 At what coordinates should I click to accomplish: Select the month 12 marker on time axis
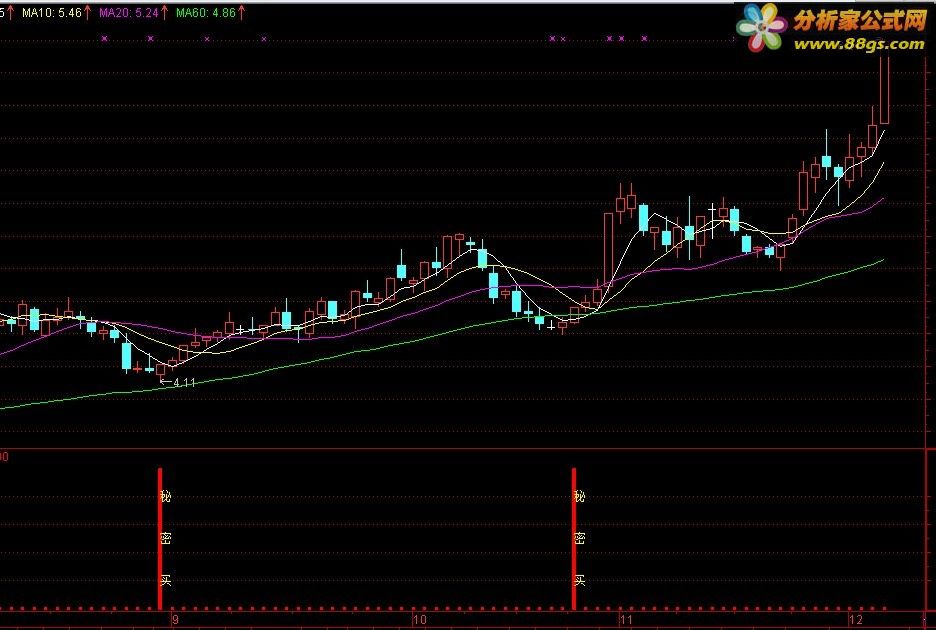pyautogui.click(x=856, y=619)
